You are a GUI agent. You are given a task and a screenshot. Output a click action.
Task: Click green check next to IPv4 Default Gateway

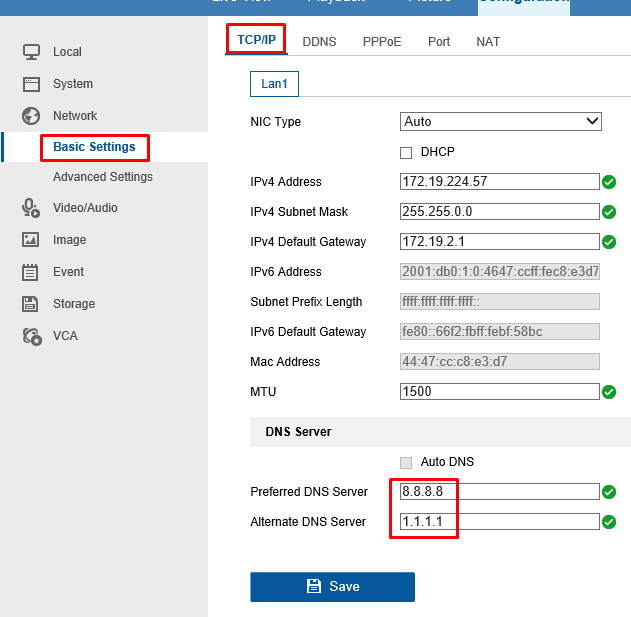[609, 242]
